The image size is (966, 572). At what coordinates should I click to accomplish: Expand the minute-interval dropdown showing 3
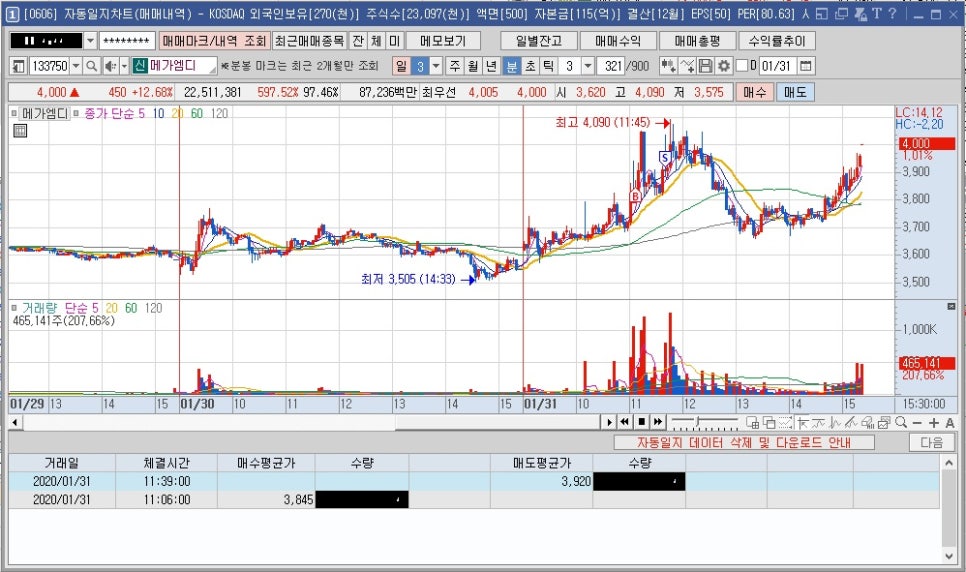pos(588,66)
